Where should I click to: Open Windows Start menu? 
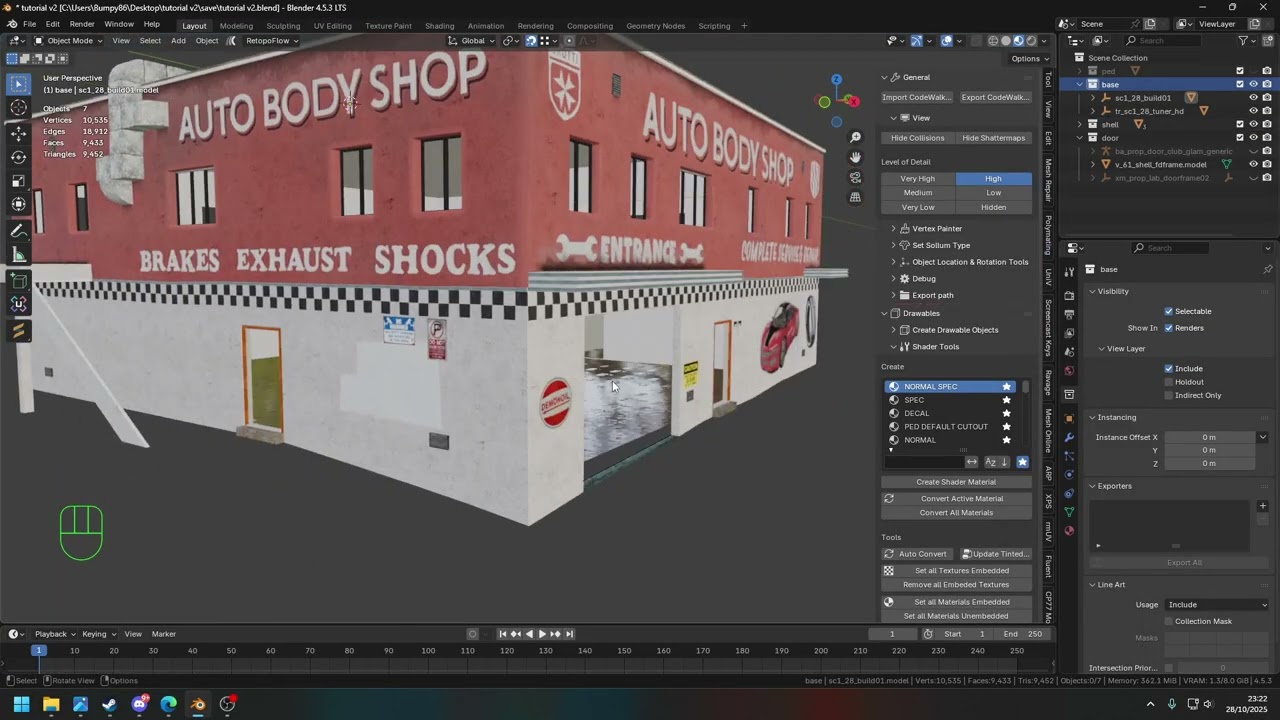pyautogui.click(x=21, y=704)
